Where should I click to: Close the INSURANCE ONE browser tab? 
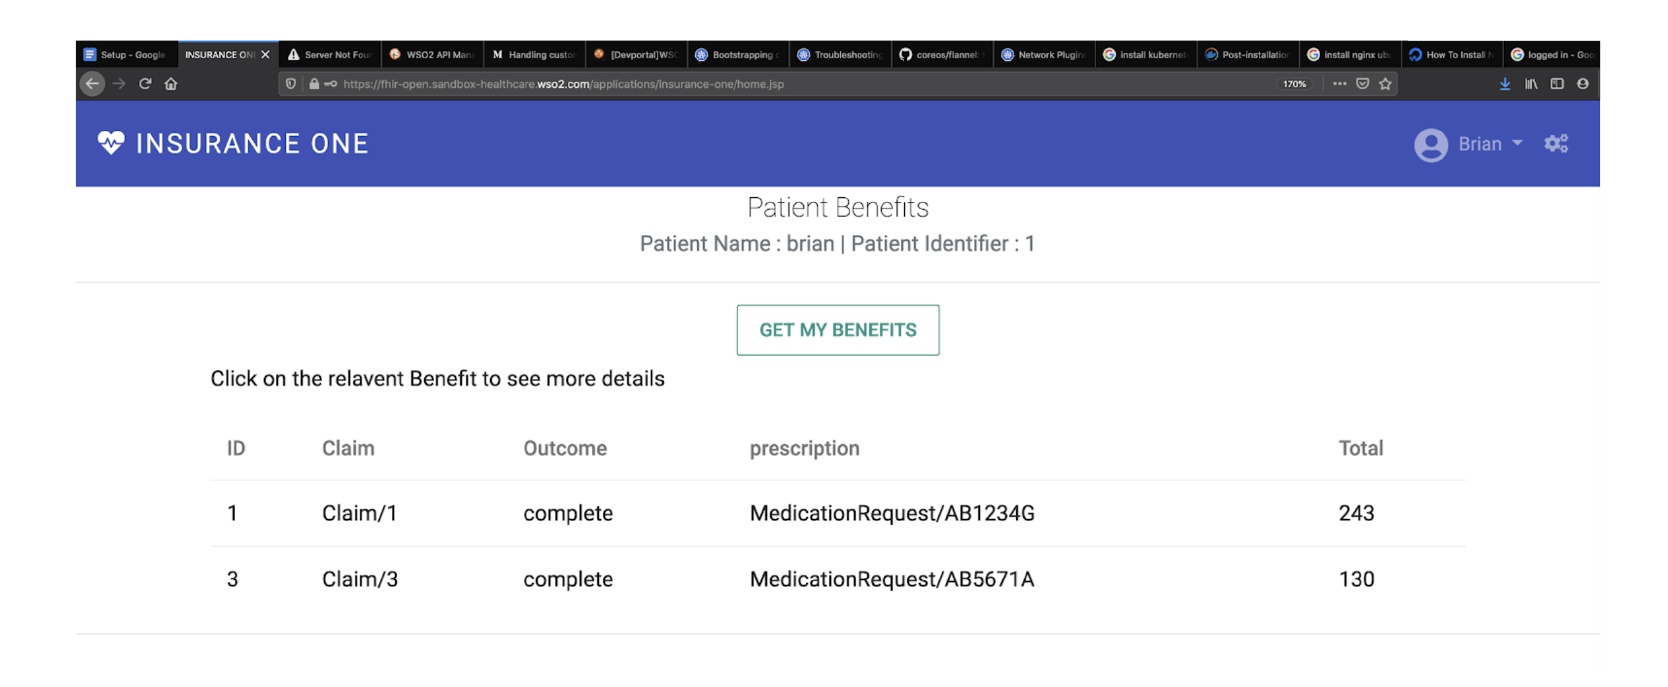click(x=265, y=55)
